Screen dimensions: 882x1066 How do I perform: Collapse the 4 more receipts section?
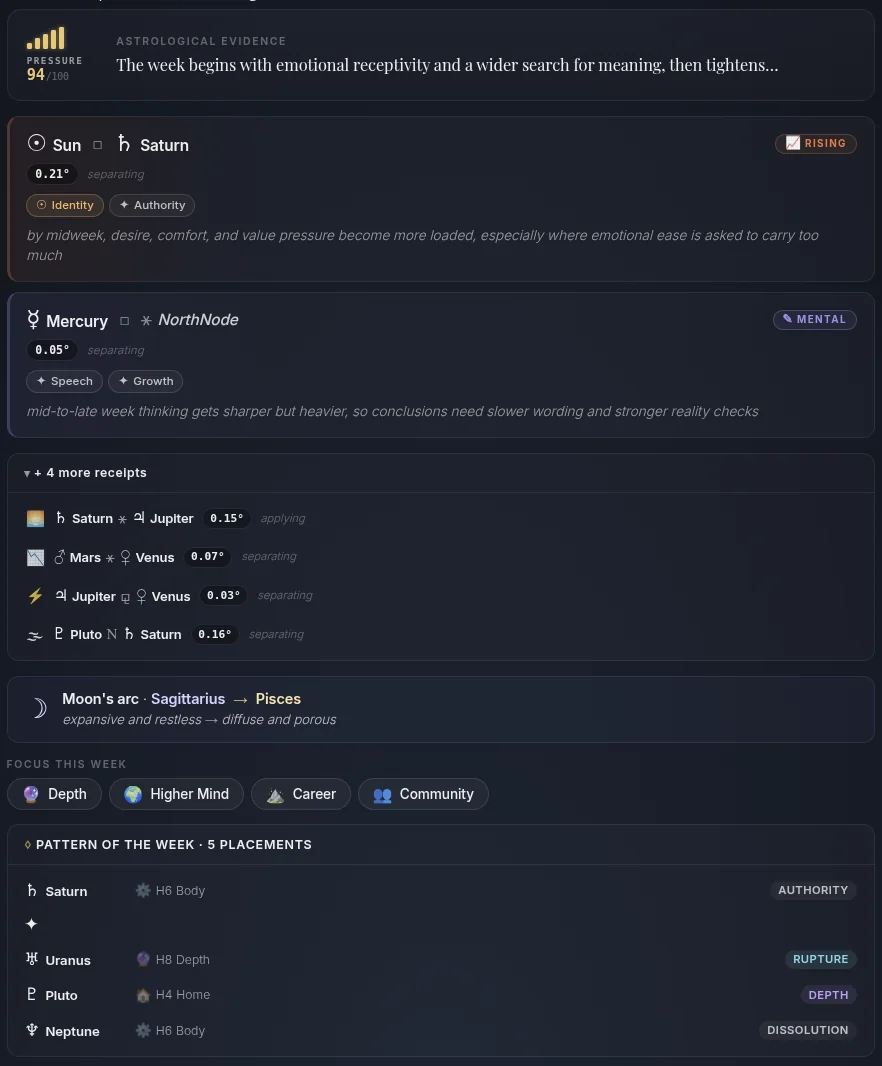tap(86, 473)
